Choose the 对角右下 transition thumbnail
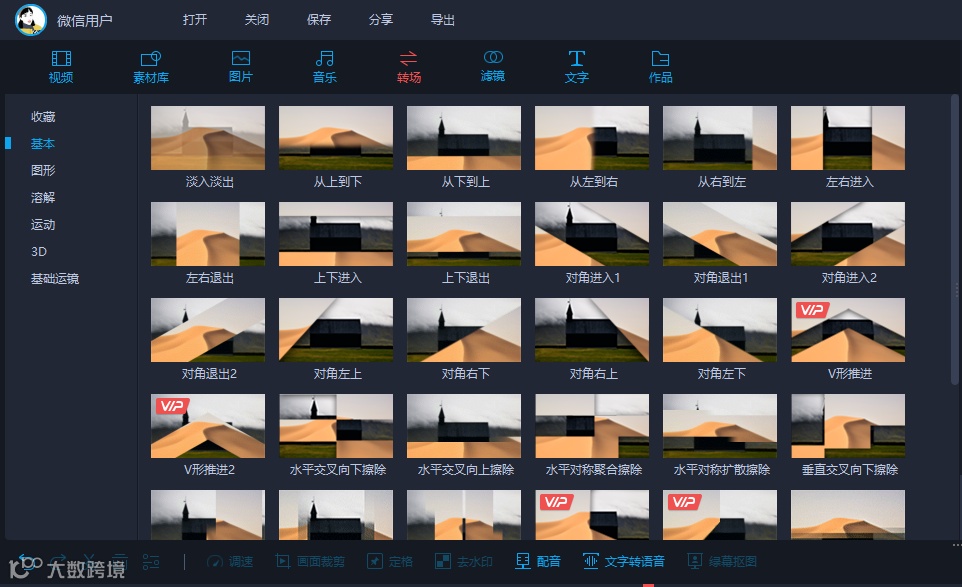 464,330
